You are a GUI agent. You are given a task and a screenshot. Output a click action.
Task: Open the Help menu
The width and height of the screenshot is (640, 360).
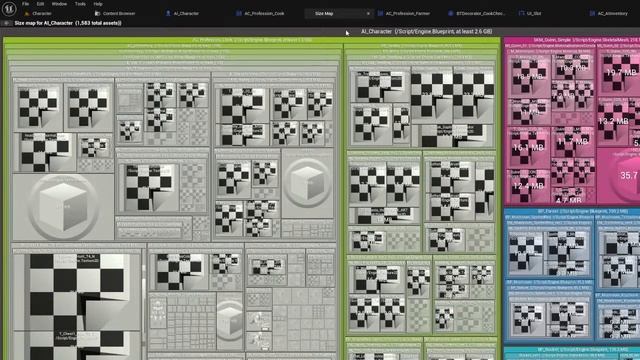[x=98, y=4]
